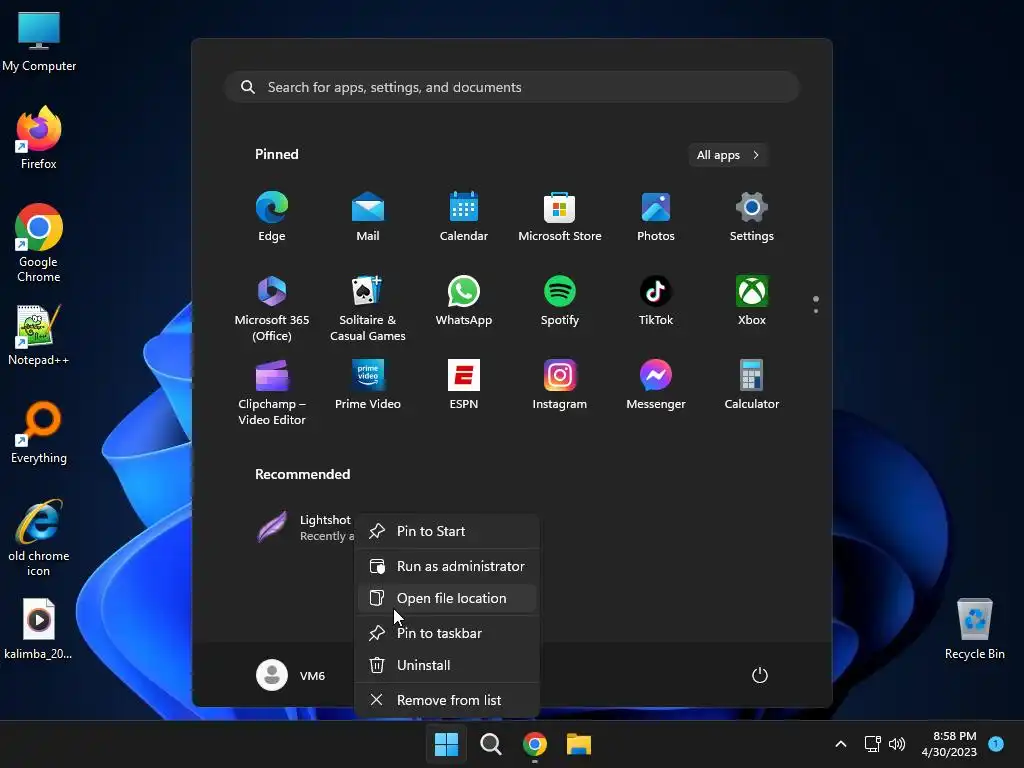Show hidden tray icons chevron
Viewport: 1024px width, 768px height.
click(x=840, y=744)
